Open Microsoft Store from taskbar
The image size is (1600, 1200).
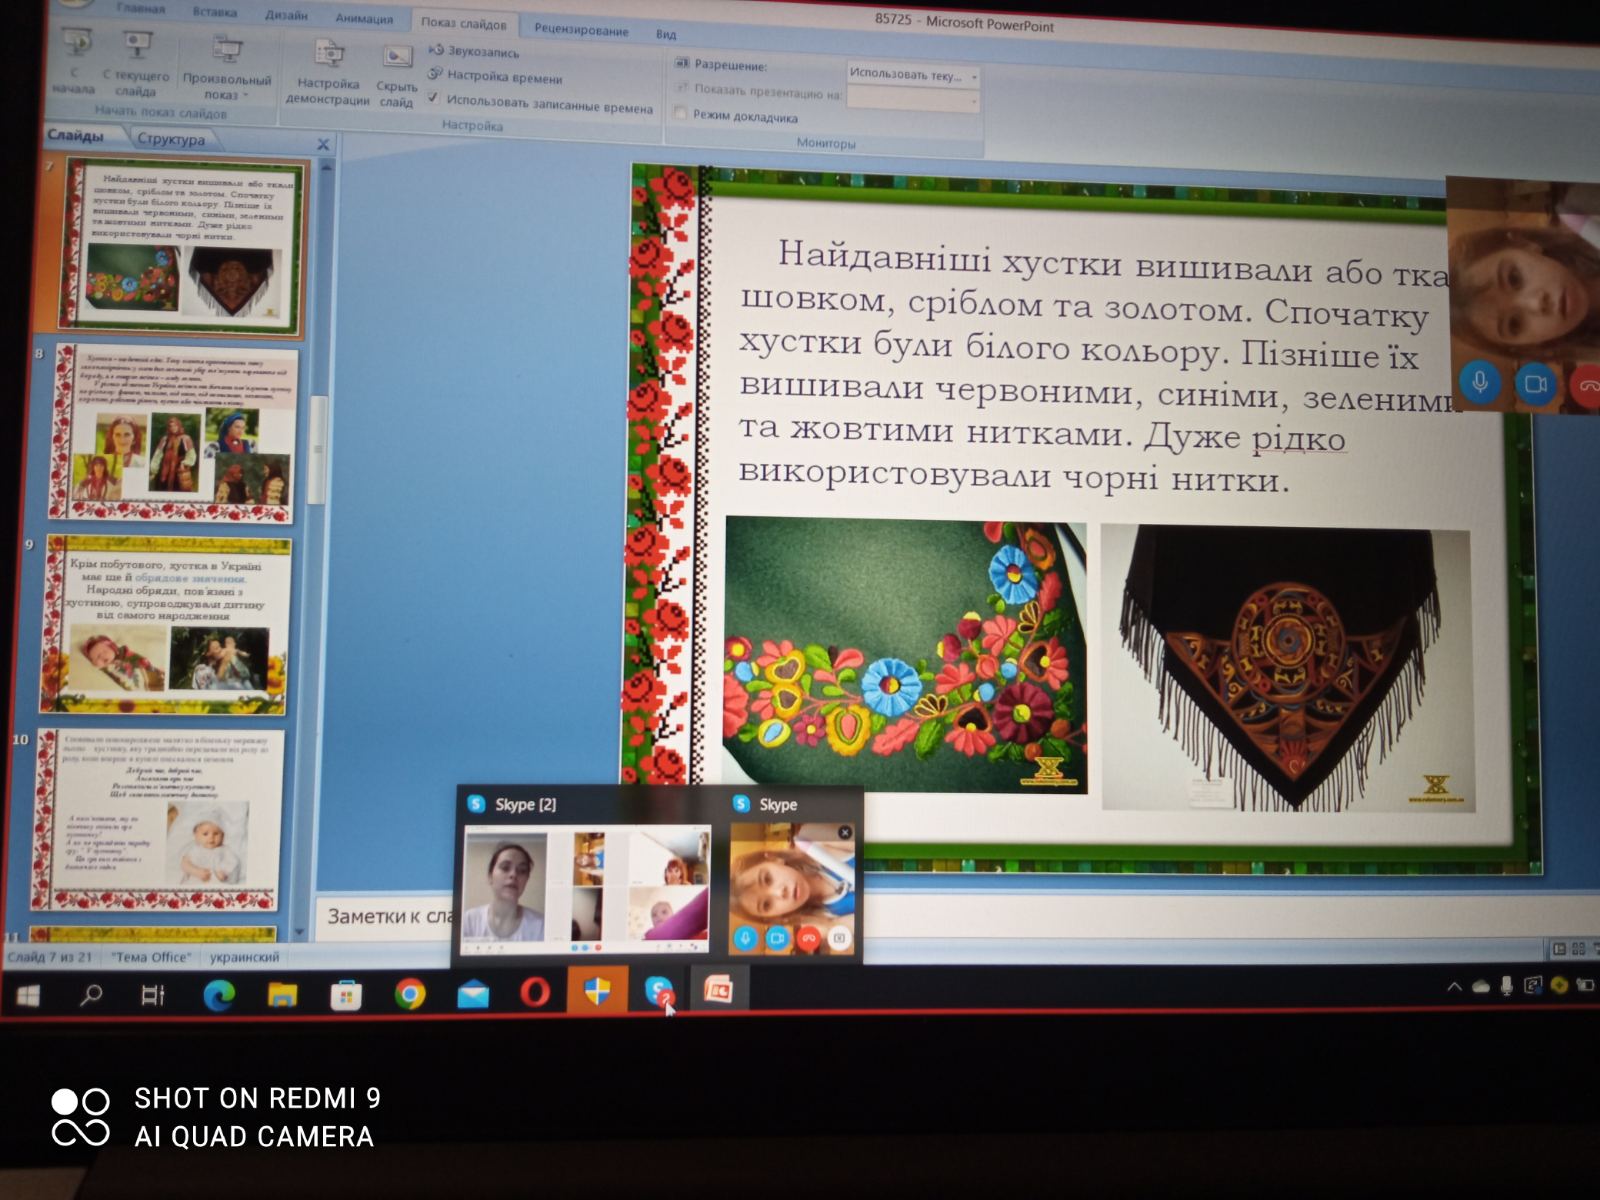coord(345,994)
